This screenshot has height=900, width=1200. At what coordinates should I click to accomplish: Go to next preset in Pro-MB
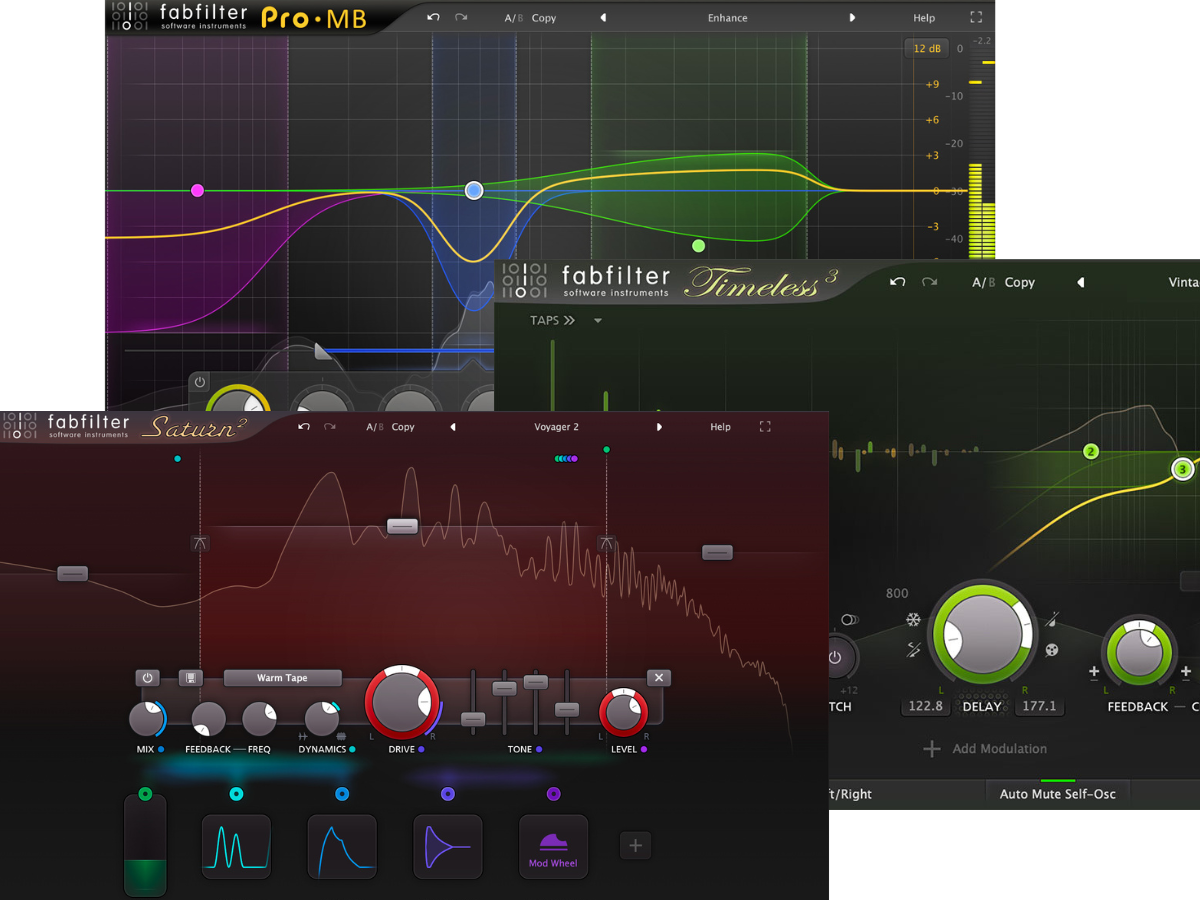852,18
